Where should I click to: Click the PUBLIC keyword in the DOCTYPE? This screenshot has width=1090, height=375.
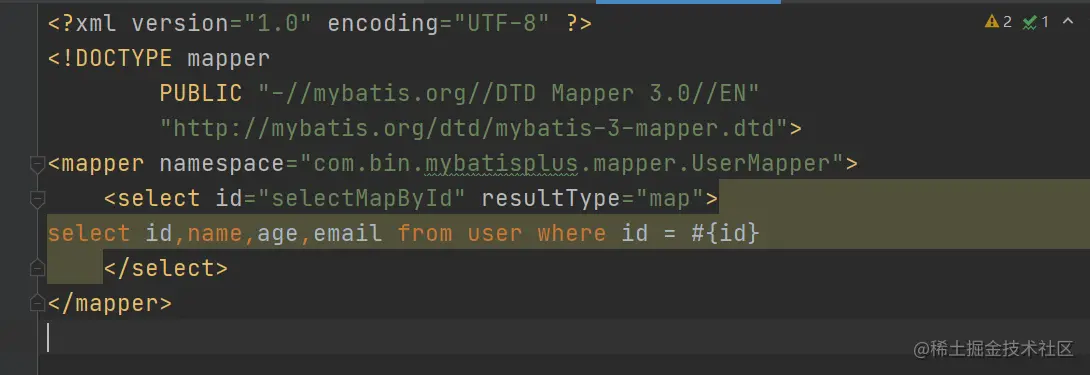pos(201,93)
